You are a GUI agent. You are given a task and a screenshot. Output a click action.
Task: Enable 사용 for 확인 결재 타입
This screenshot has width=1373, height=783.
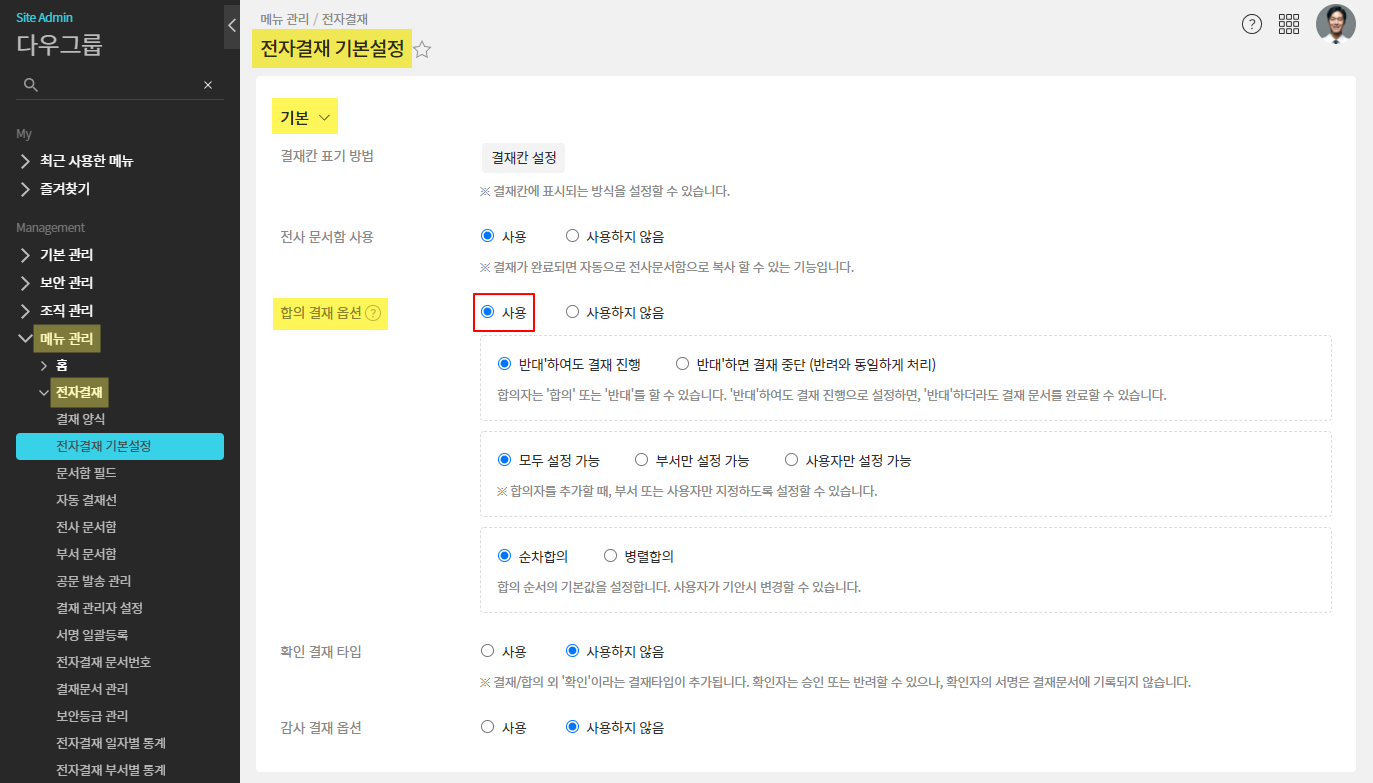click(488, 651)
